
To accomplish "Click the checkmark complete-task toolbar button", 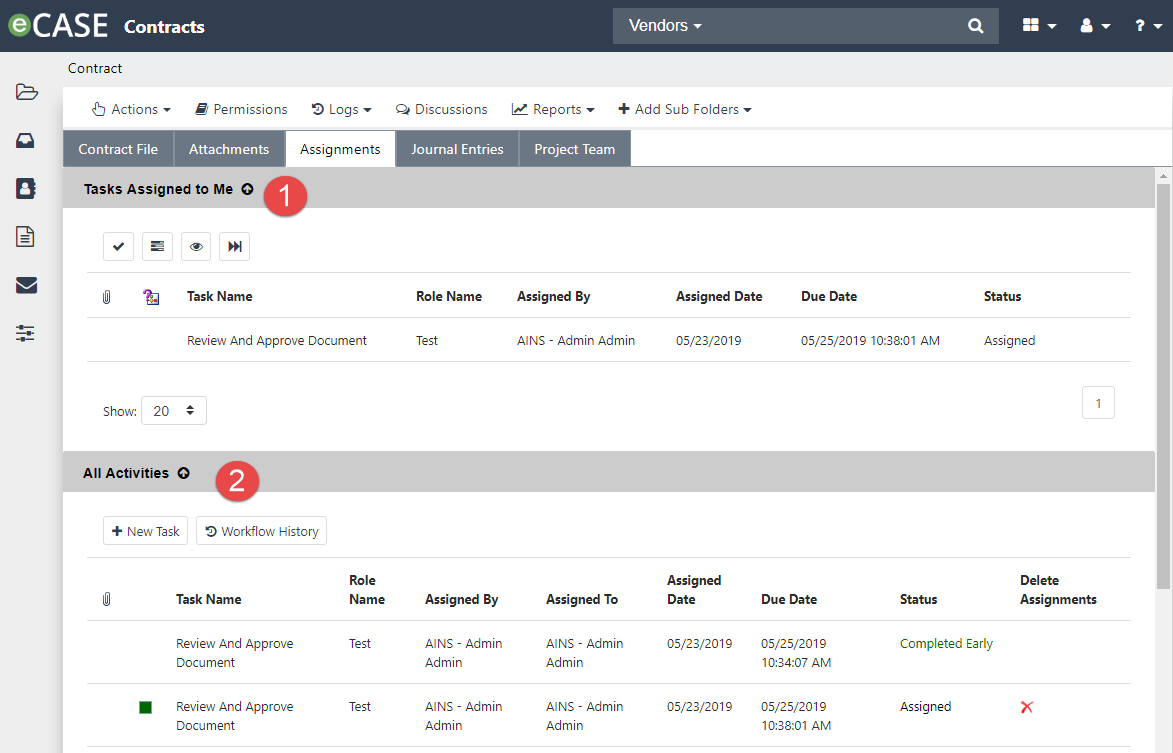I will coord(118,246).
